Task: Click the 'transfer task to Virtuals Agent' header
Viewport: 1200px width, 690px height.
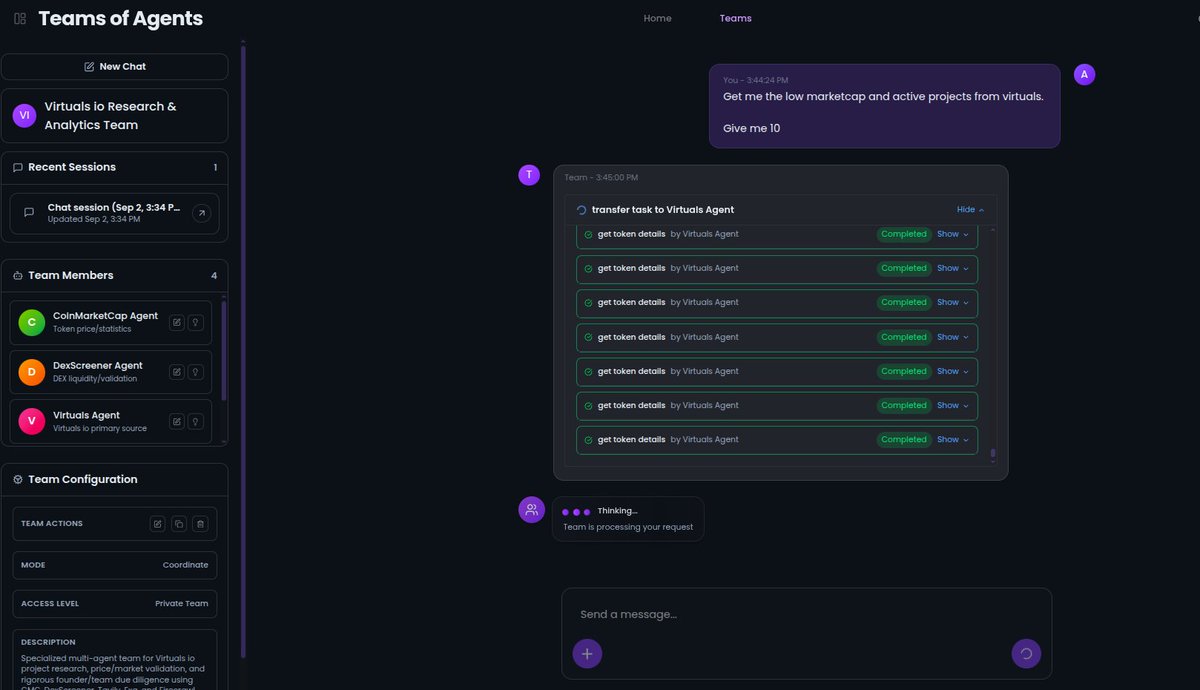Action: [663, 210]
